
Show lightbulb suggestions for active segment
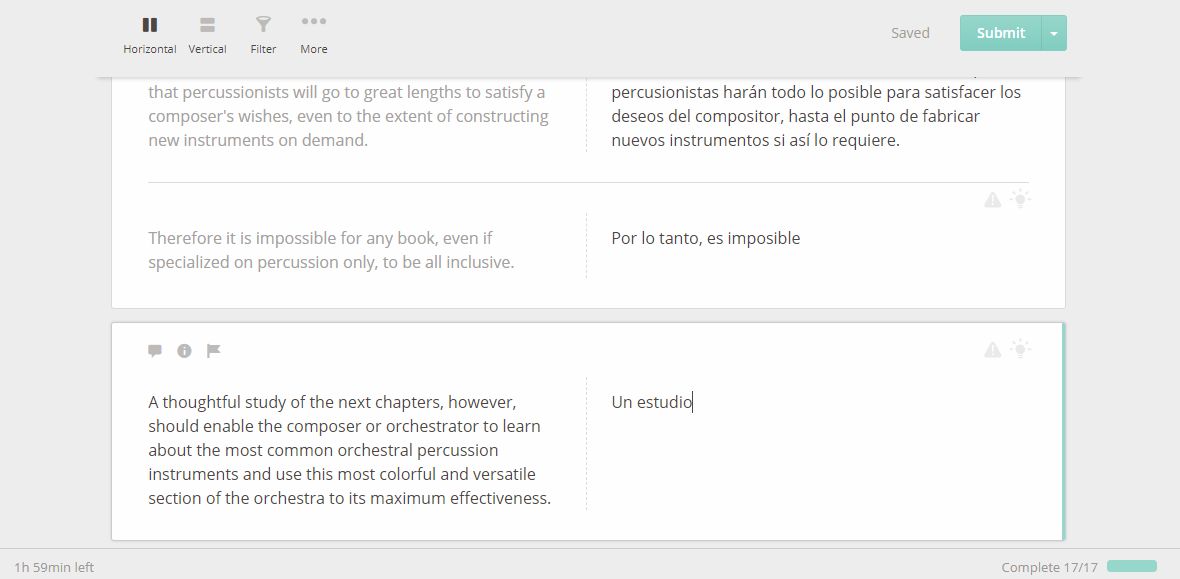point(1020,349)
